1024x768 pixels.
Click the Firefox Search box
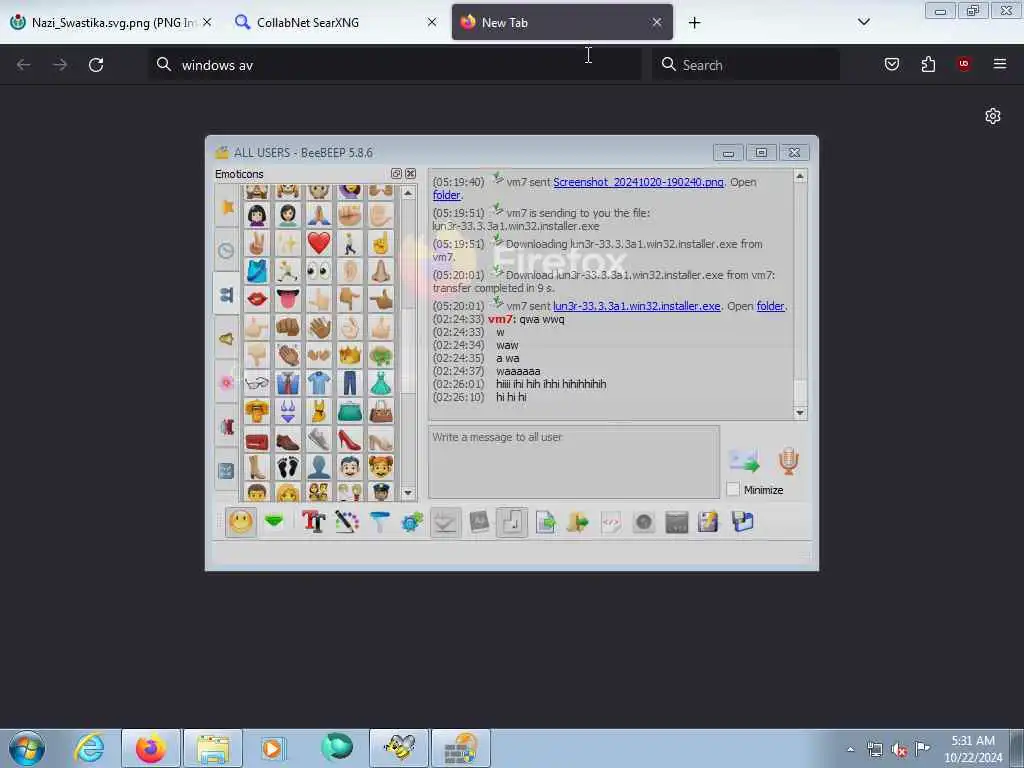pyautogui.click(x=746, y=65)
